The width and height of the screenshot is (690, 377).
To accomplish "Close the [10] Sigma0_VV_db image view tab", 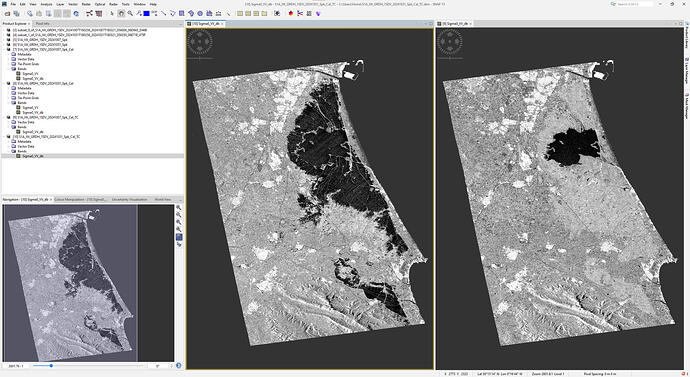I will click(223, 23).
